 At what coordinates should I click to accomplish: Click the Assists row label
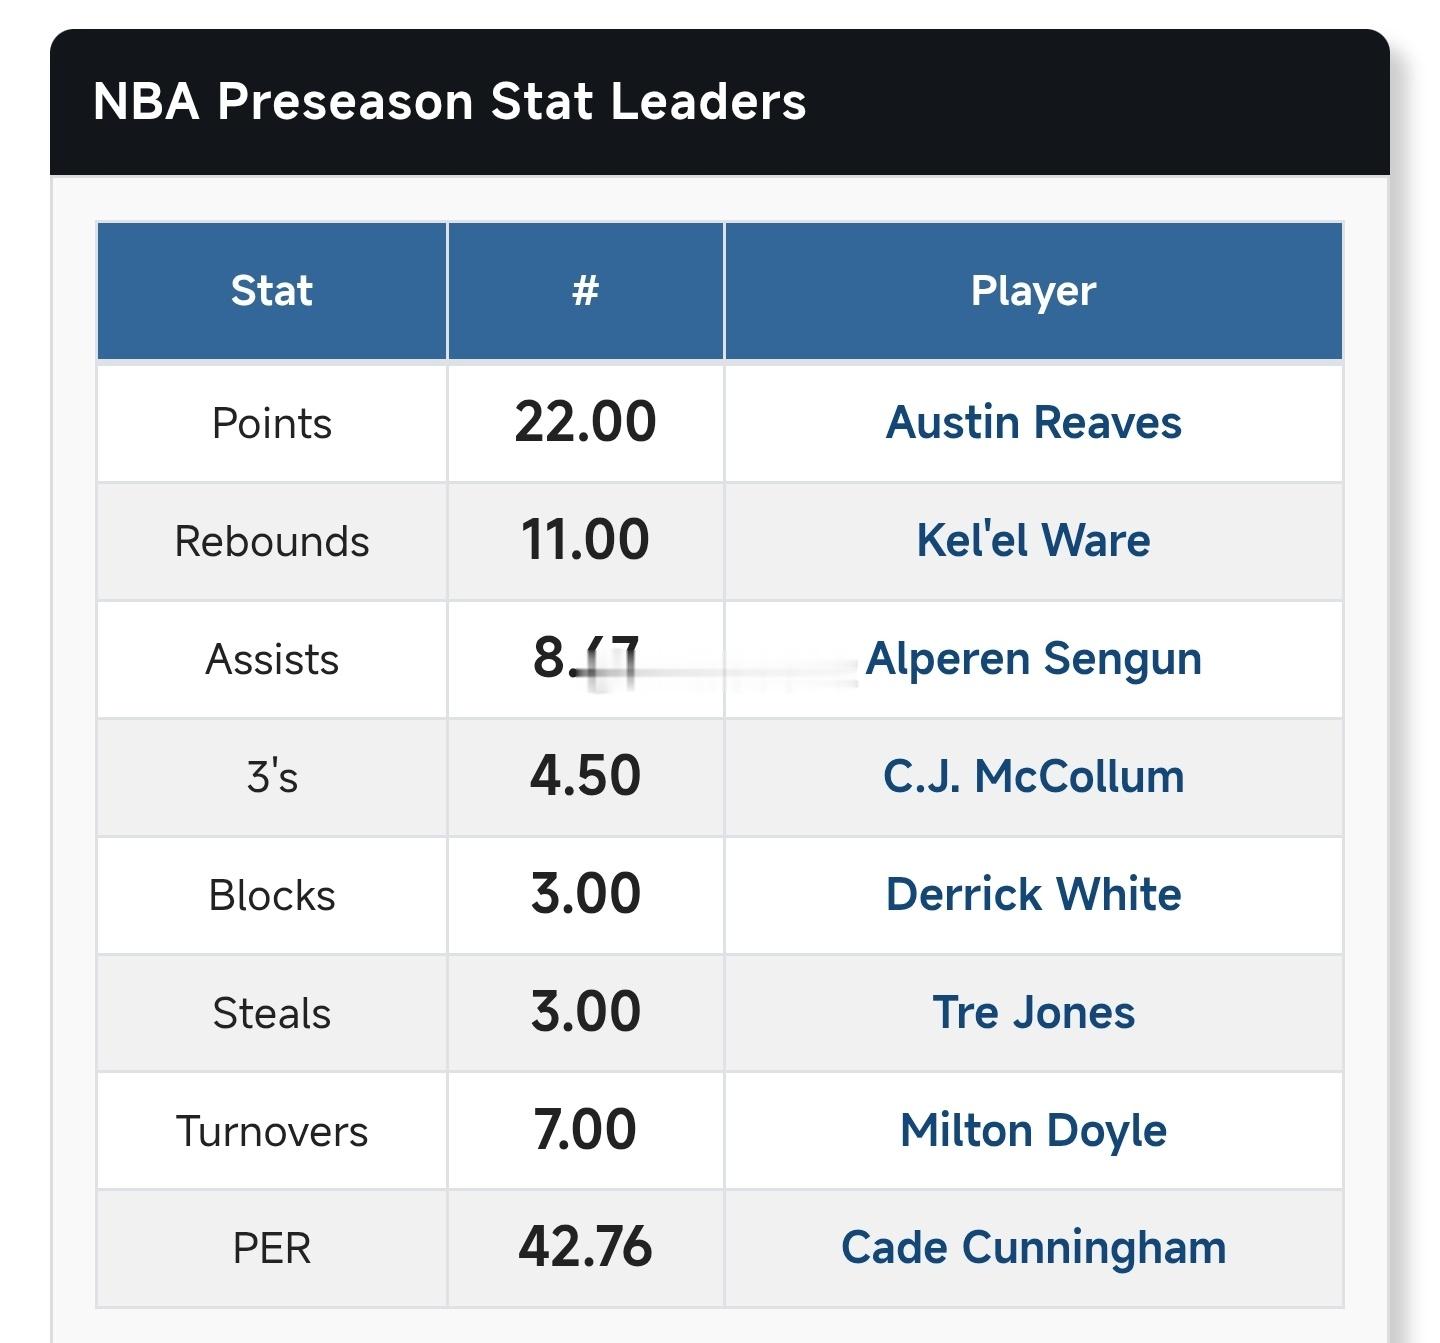(x=271, y=659)
